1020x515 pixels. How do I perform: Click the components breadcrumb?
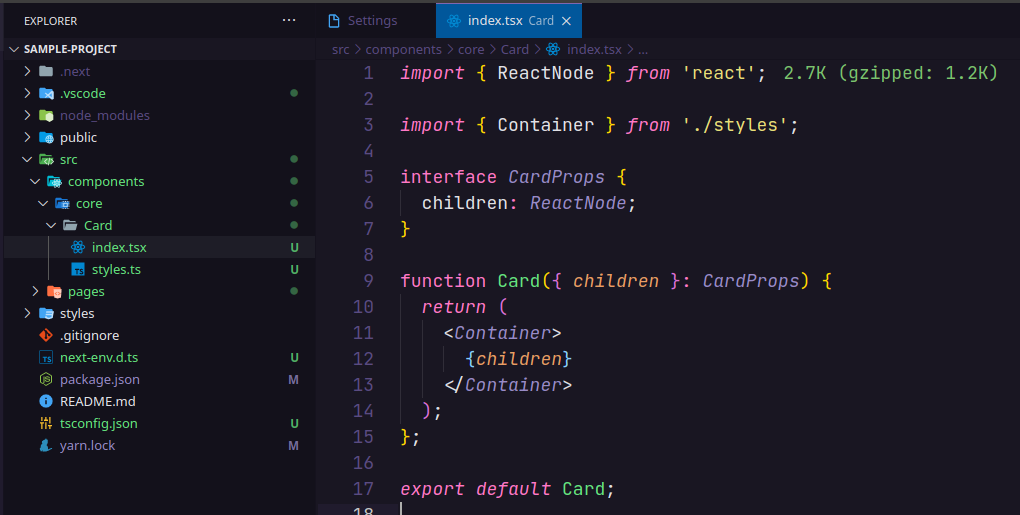(403, 49)
